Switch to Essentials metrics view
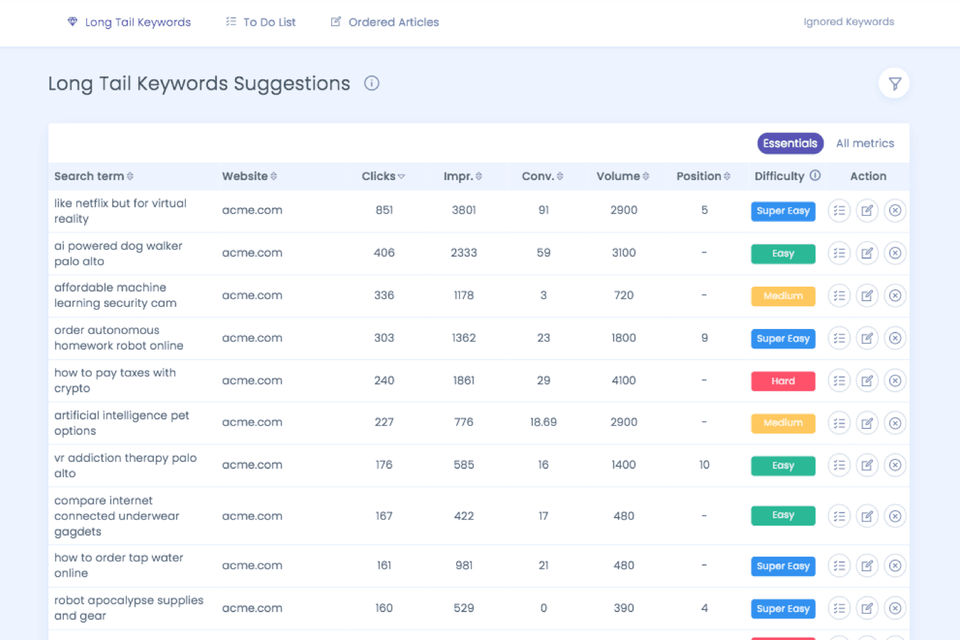This screenshot has width=960, height=640. pos(790,143)
